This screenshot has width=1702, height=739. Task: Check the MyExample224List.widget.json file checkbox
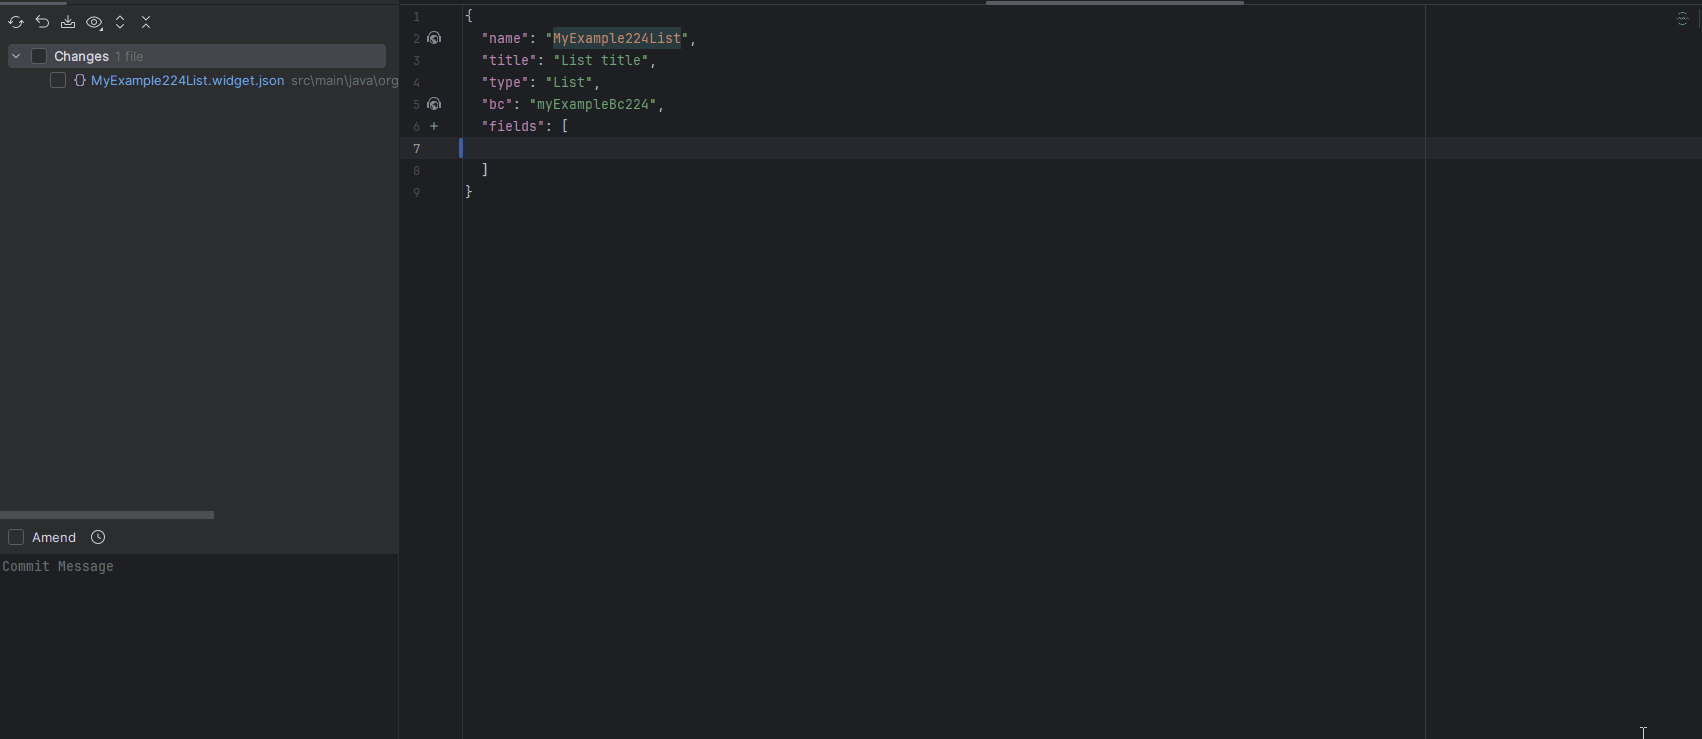coord(58,81)
